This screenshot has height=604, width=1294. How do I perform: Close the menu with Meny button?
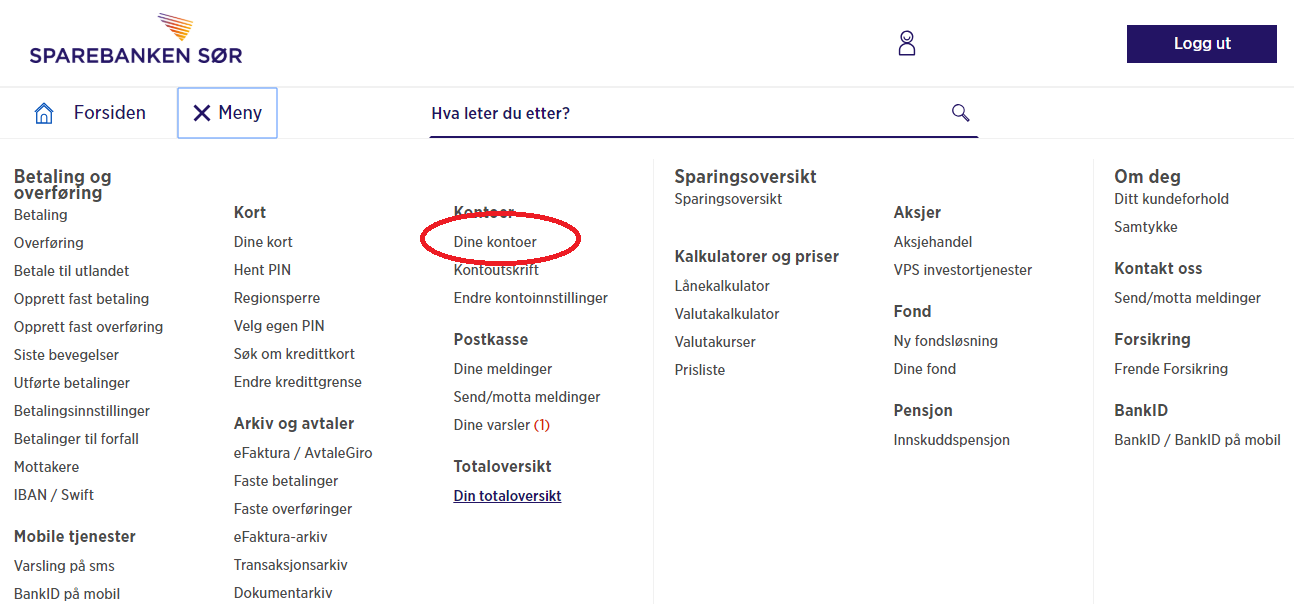(227, 113)
